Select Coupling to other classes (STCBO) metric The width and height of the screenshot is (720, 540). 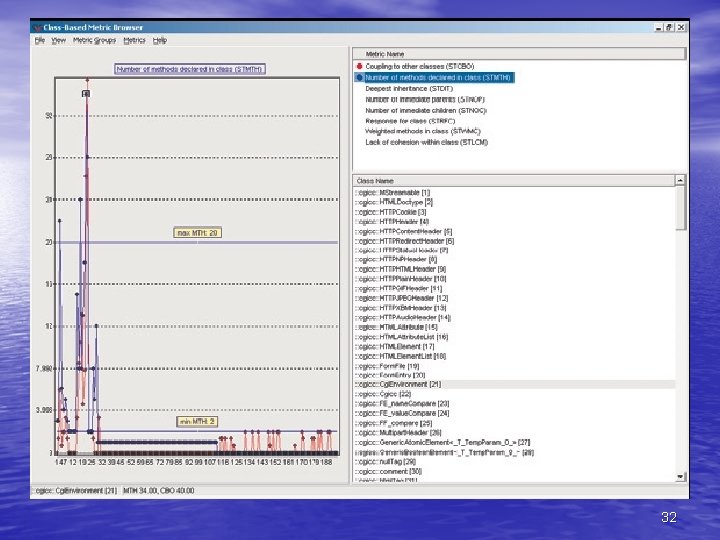pos(420,66)
